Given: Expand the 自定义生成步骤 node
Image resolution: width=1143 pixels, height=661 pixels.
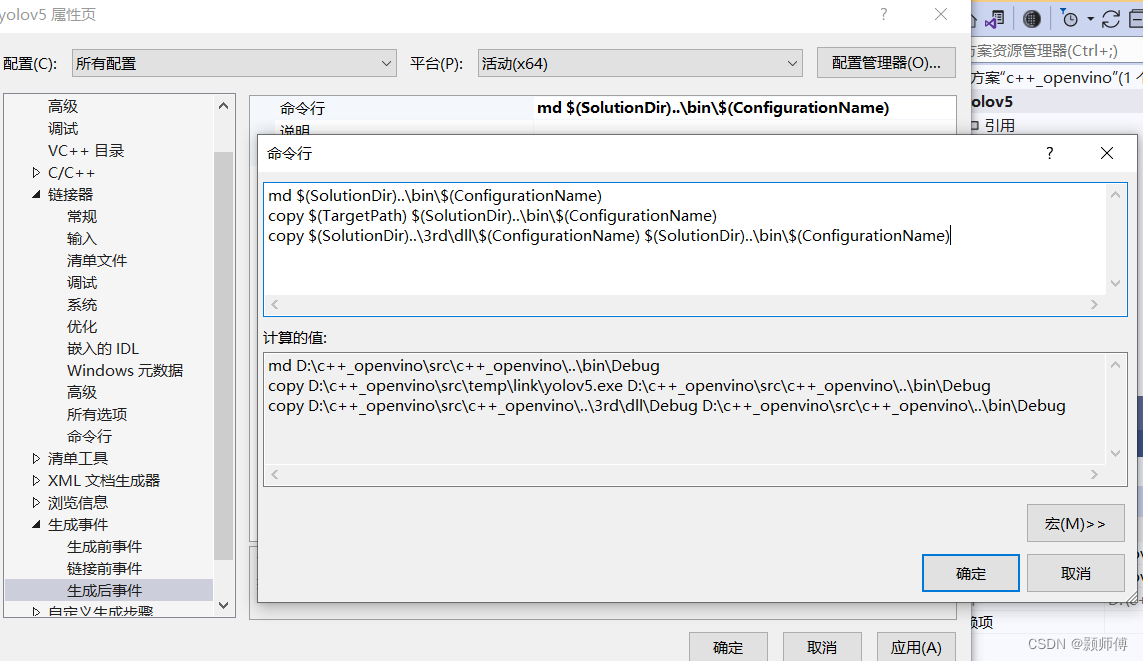Looking at the screenshot, I should (36, 611).
